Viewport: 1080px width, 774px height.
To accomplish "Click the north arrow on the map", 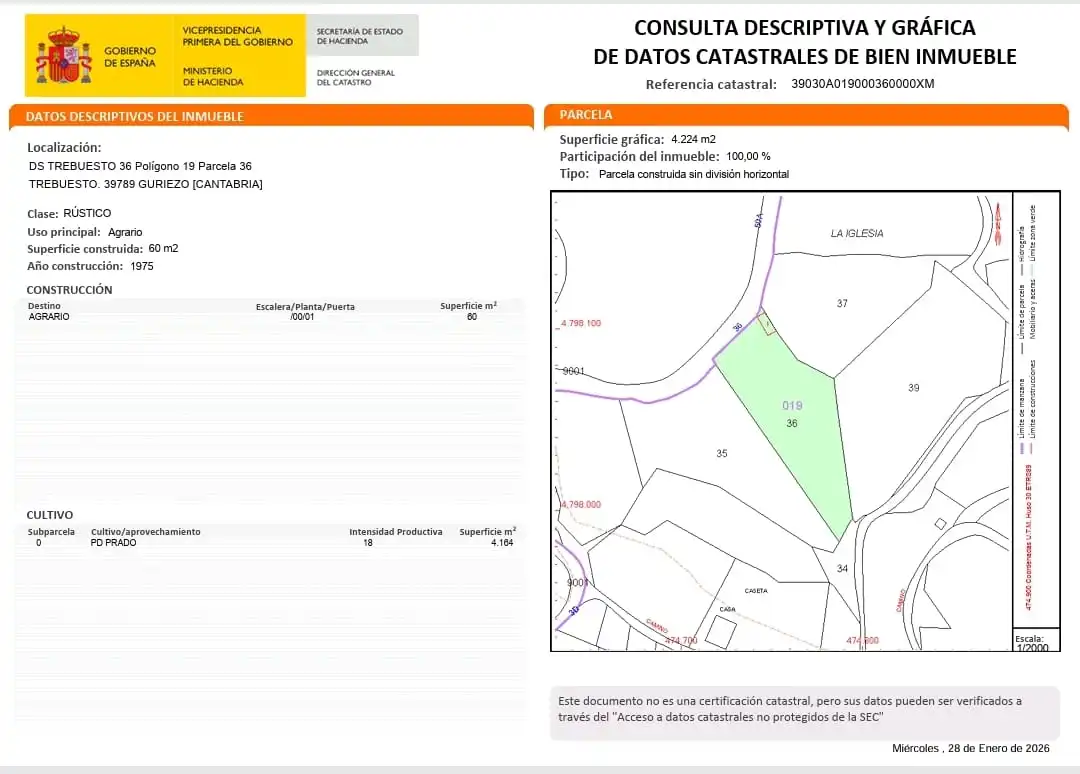I will (998, 224).
